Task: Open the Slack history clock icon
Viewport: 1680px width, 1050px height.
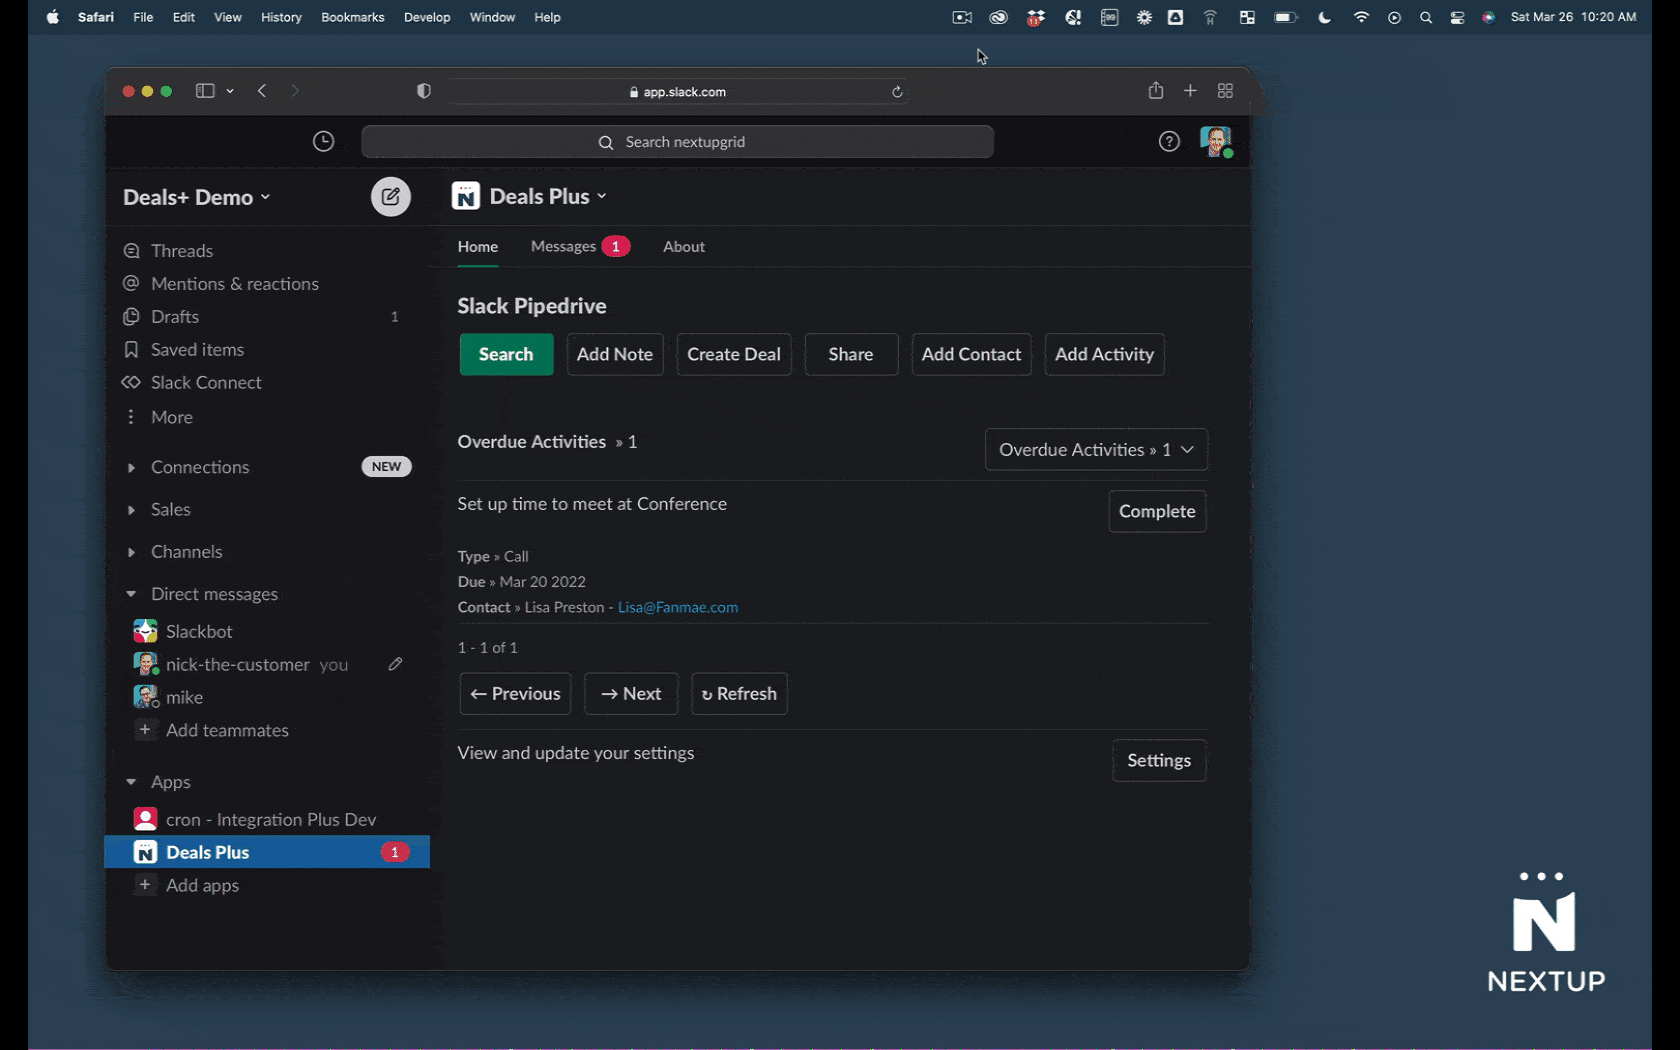Action: (323, 141)
